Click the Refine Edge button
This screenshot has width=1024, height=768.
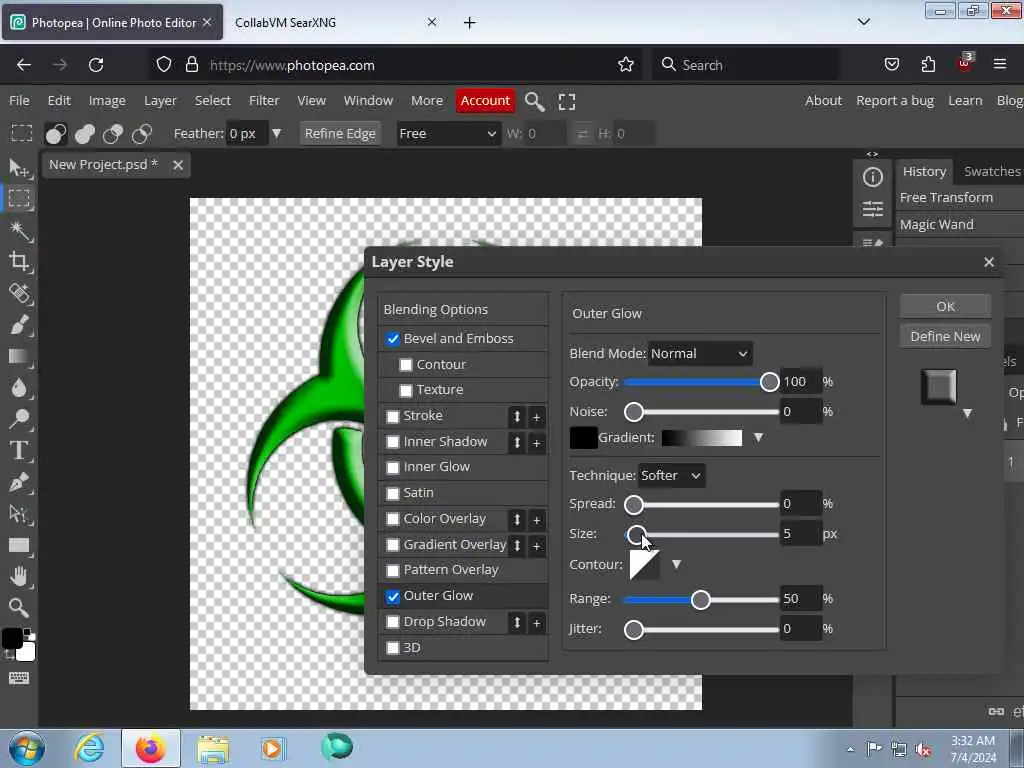340,134
